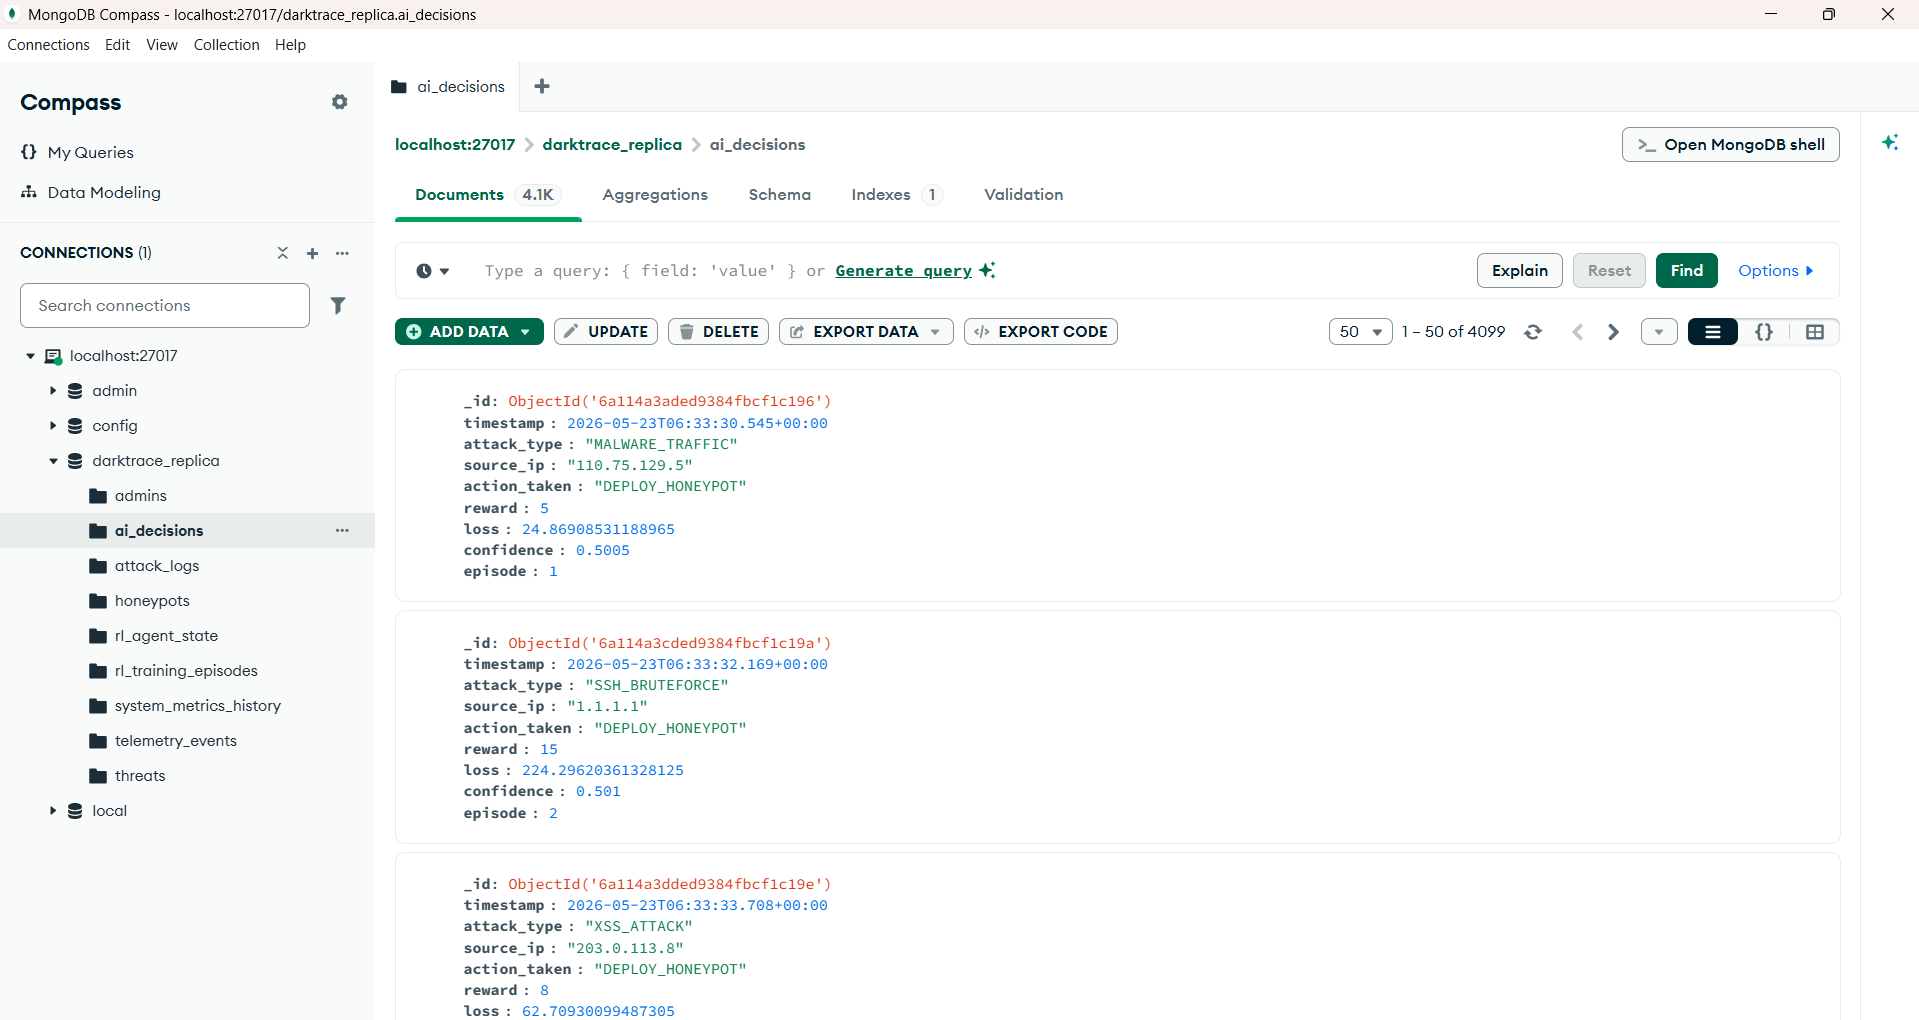This screenshot has height=1020, width=1919.
Task: Expand config database
Action: 53,426
